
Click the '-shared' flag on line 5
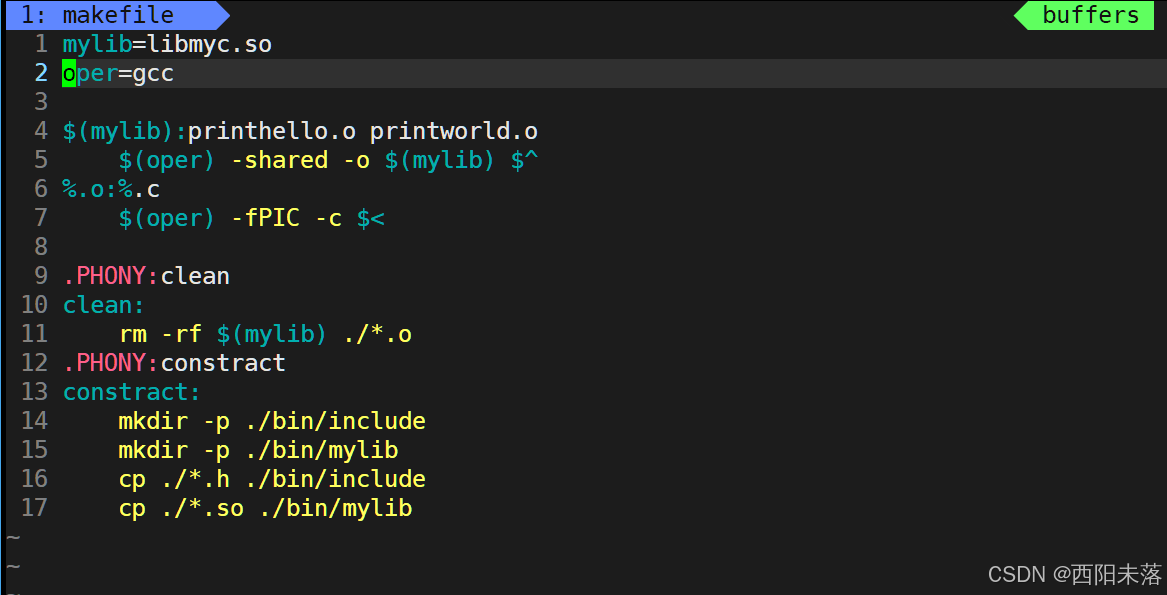tap(279, 160)
